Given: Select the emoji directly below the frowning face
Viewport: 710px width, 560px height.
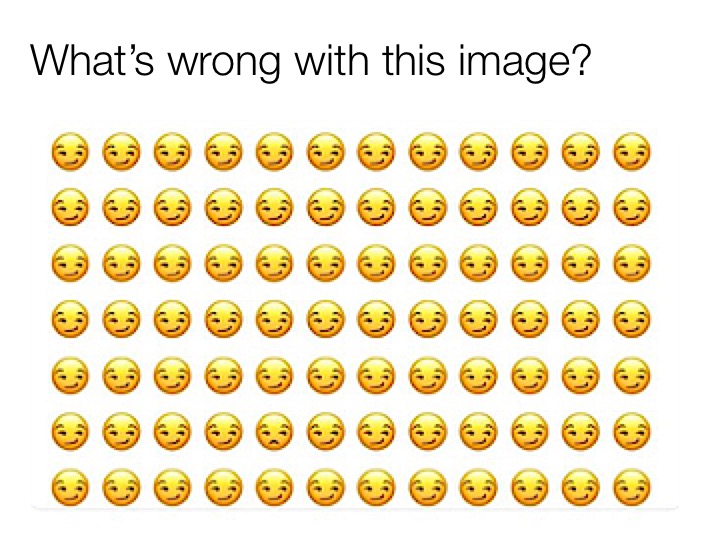Looking at the screenshot, I should point(274,487).
